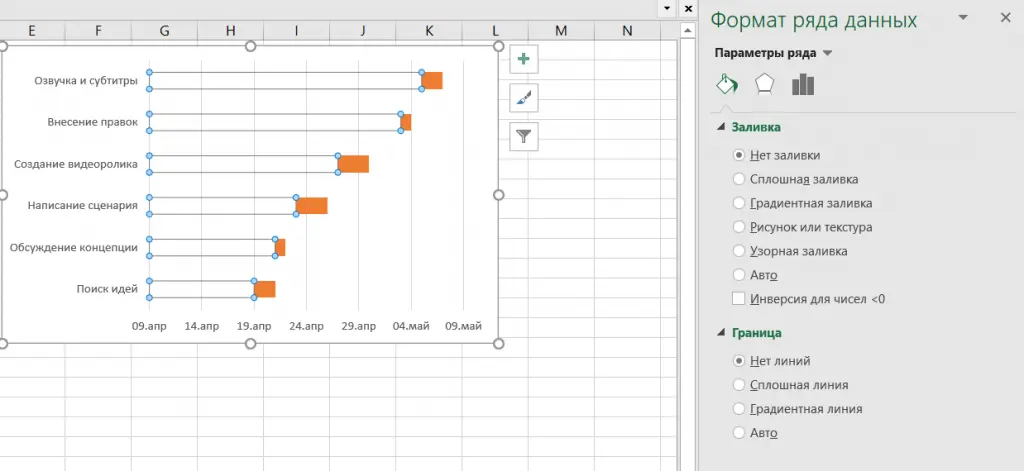Open Chart Elements plus button
This screenshot has height=471, width=1024.
coord(524,59)
